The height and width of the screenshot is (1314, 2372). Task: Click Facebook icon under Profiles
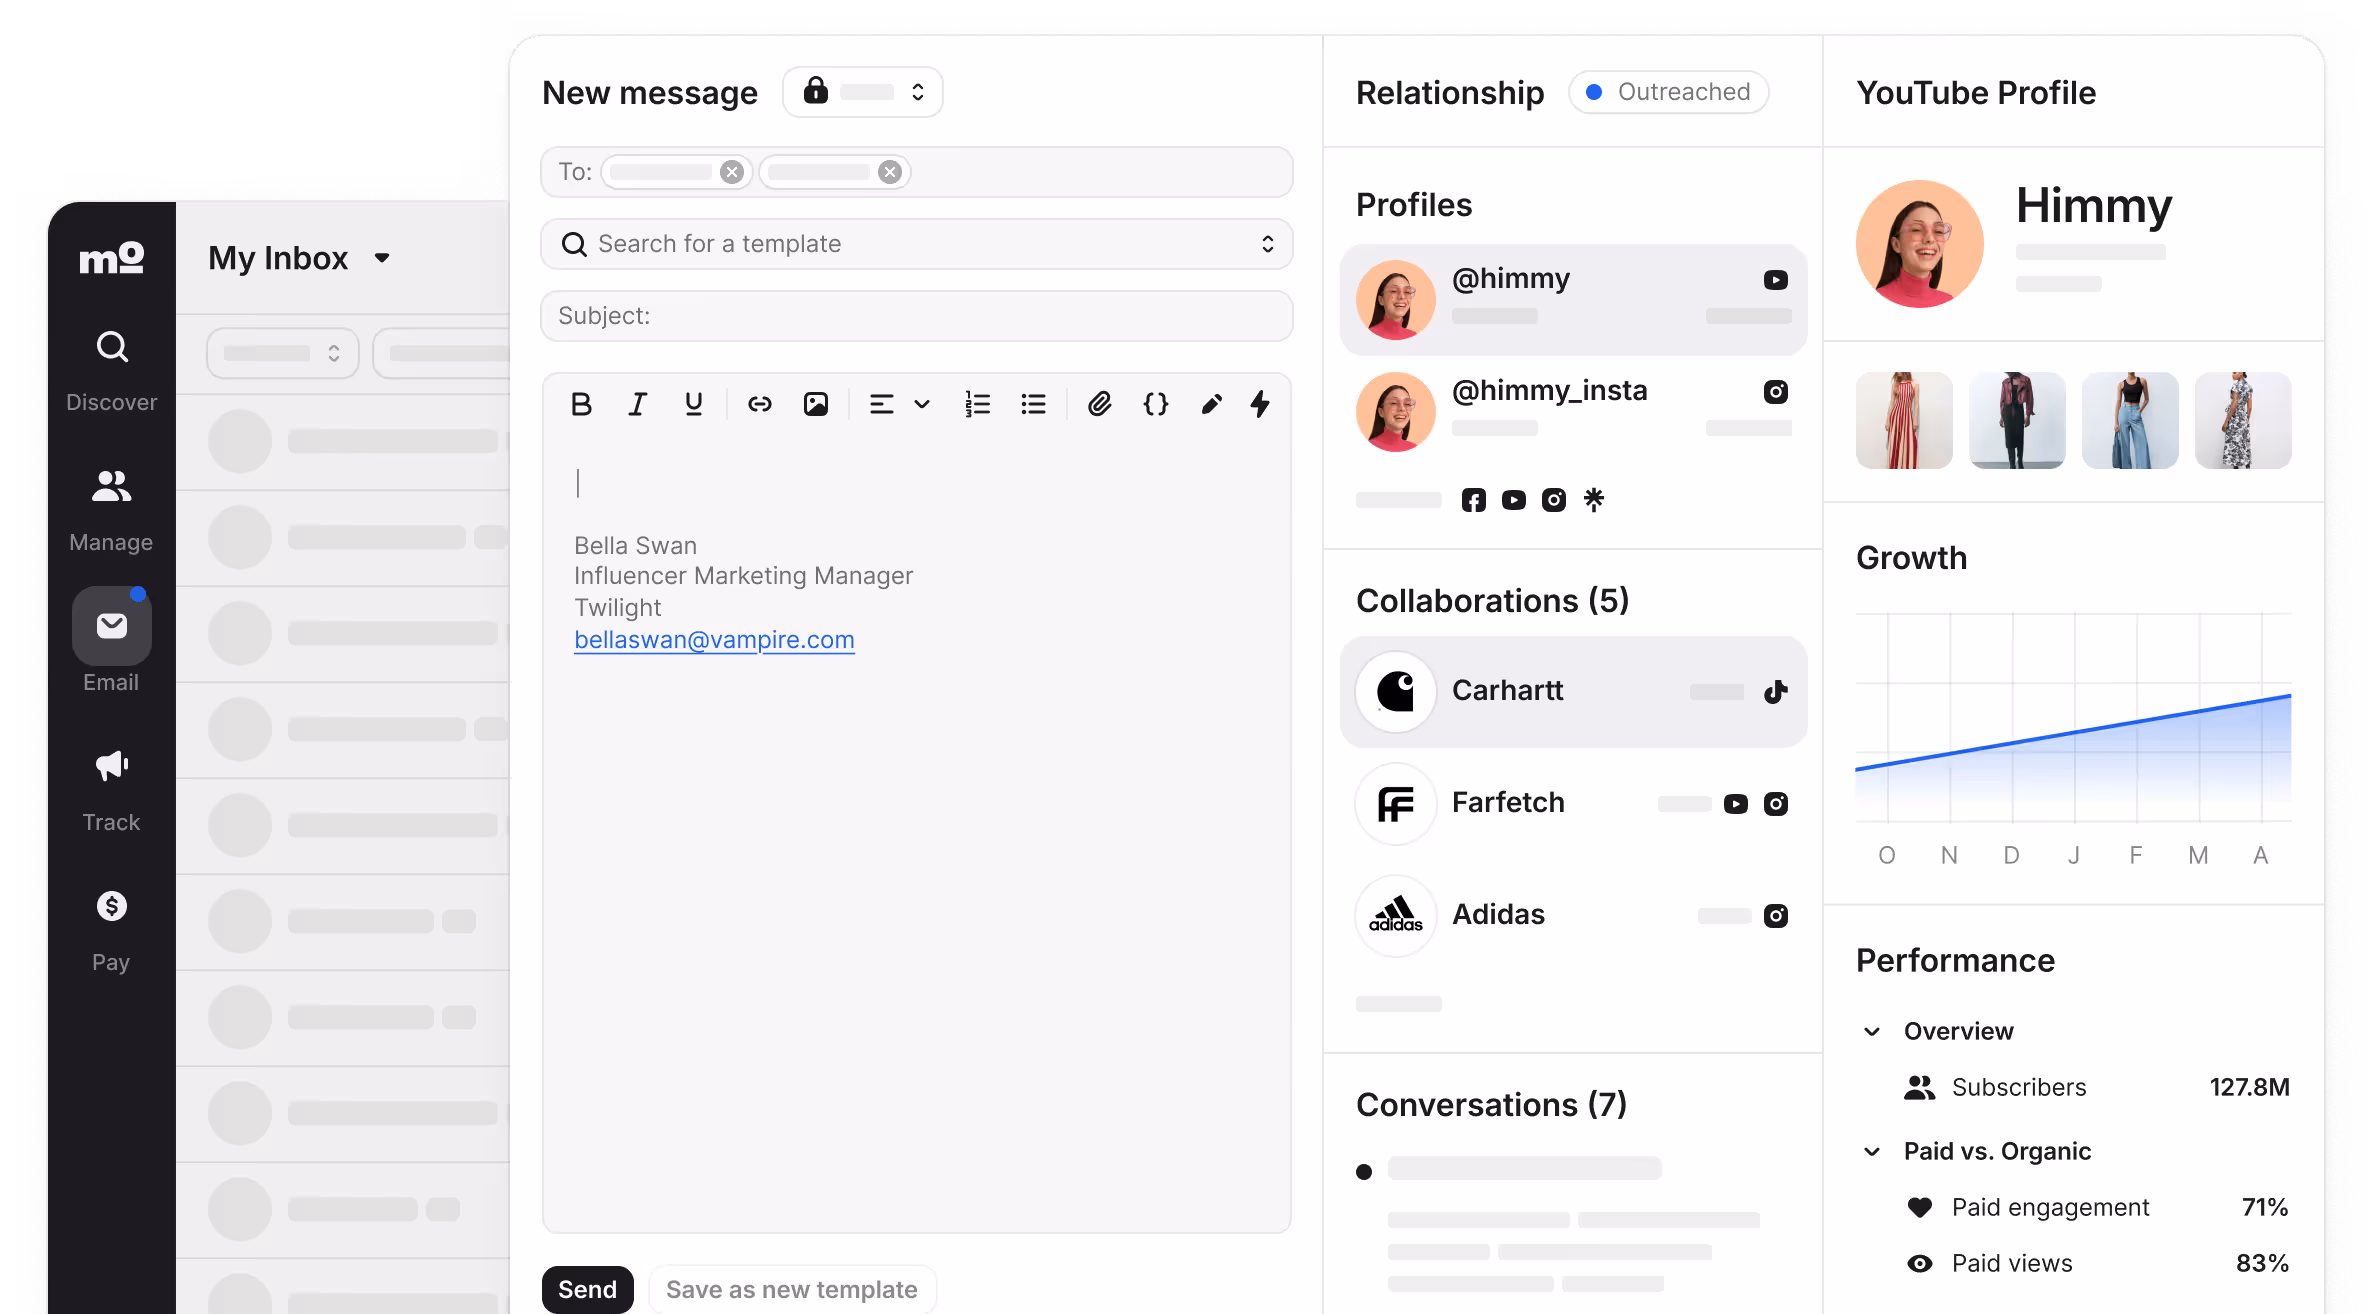pyautogui.click(x=1474, y=500)
